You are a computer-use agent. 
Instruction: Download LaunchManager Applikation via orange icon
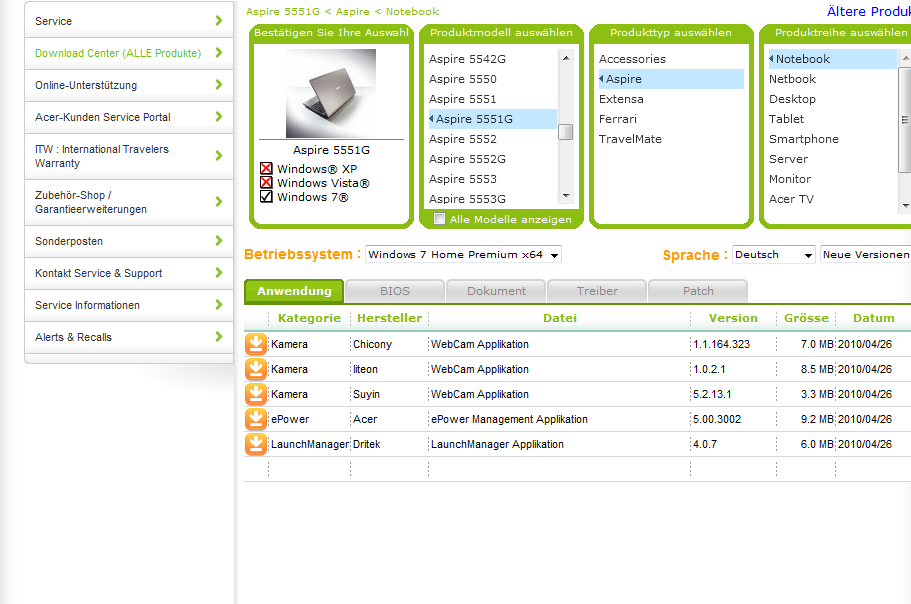click(x=256, y=444)
